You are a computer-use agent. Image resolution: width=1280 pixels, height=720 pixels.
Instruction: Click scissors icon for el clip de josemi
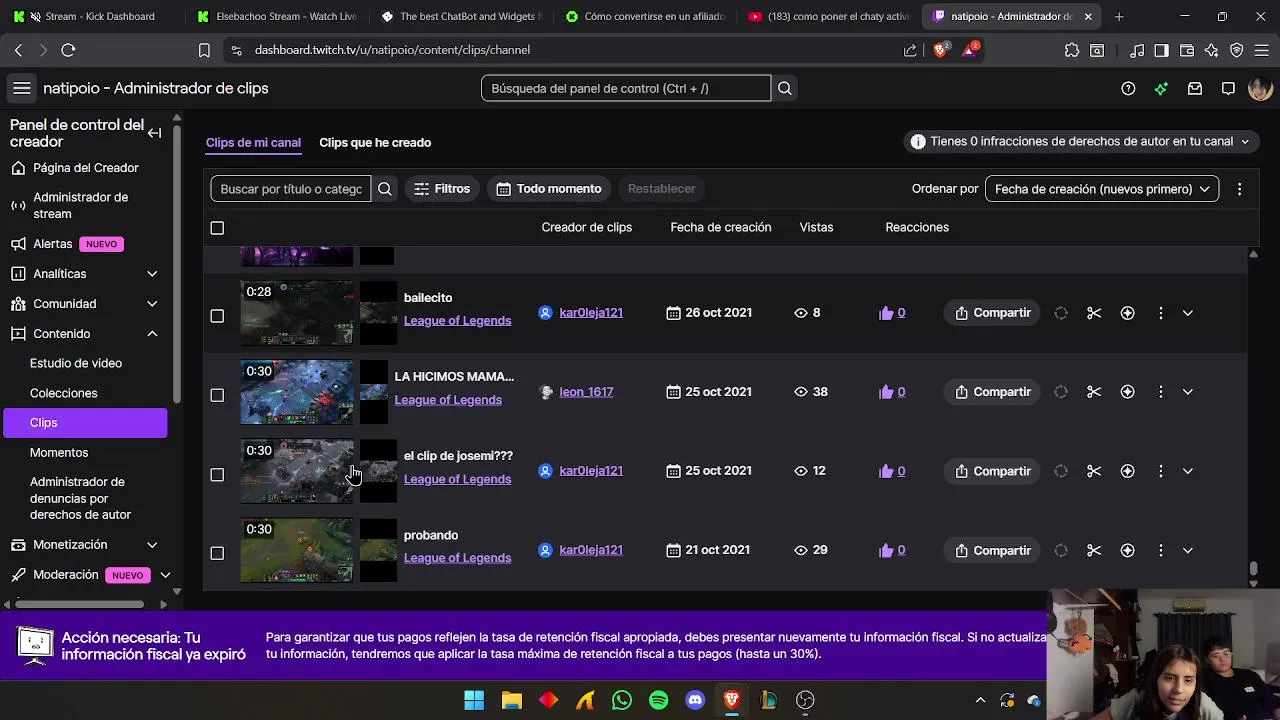(1094, 471)
